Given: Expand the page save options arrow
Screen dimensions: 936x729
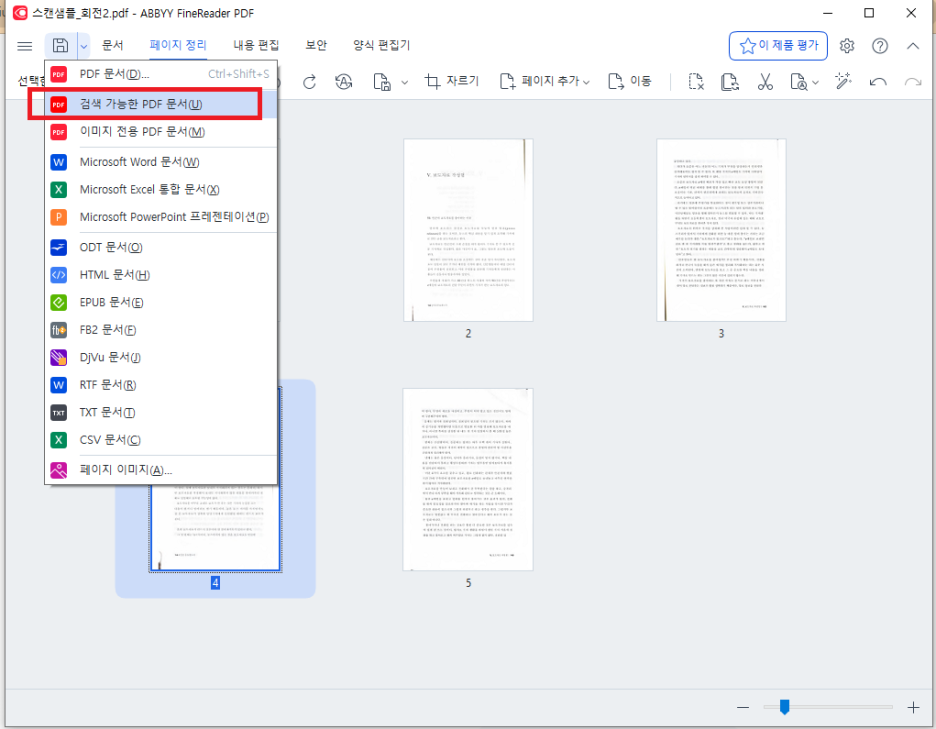Looking at the screenshot, I should 405,82.
